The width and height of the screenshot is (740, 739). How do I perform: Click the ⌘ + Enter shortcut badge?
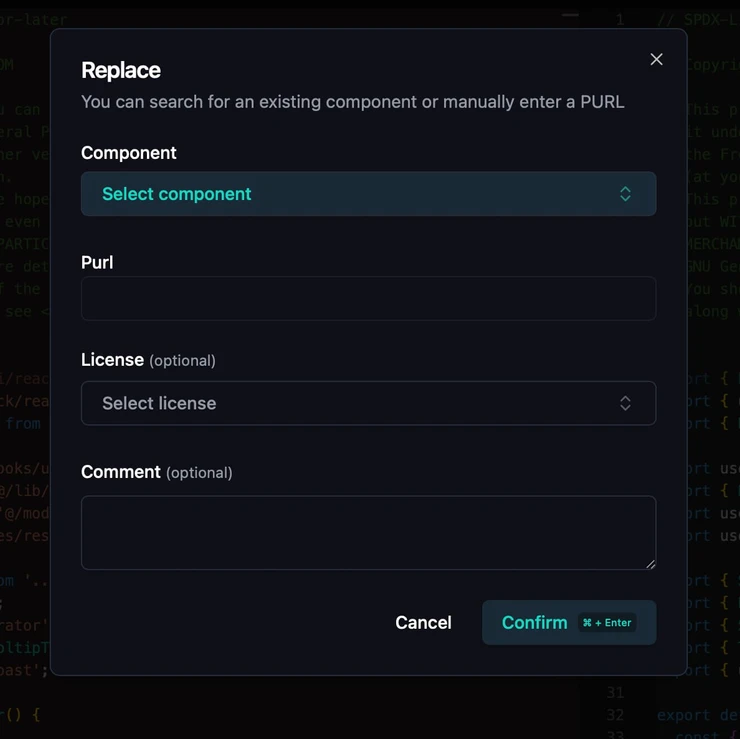point(608,623)
